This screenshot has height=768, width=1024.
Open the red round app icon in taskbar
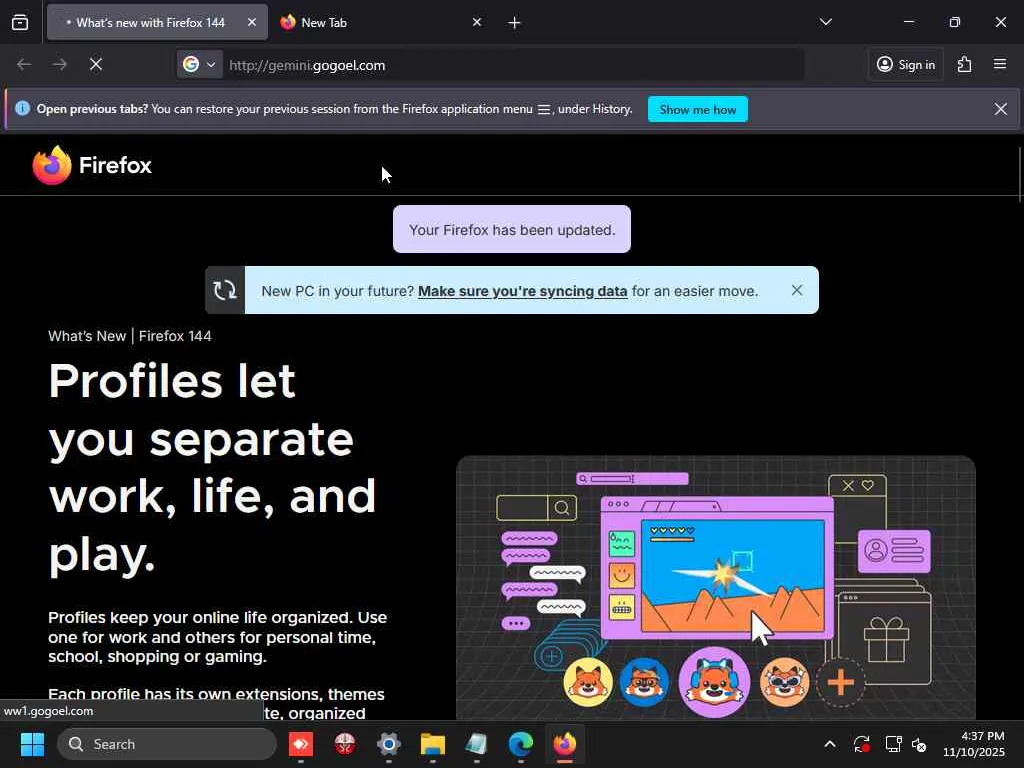[345, 744]
